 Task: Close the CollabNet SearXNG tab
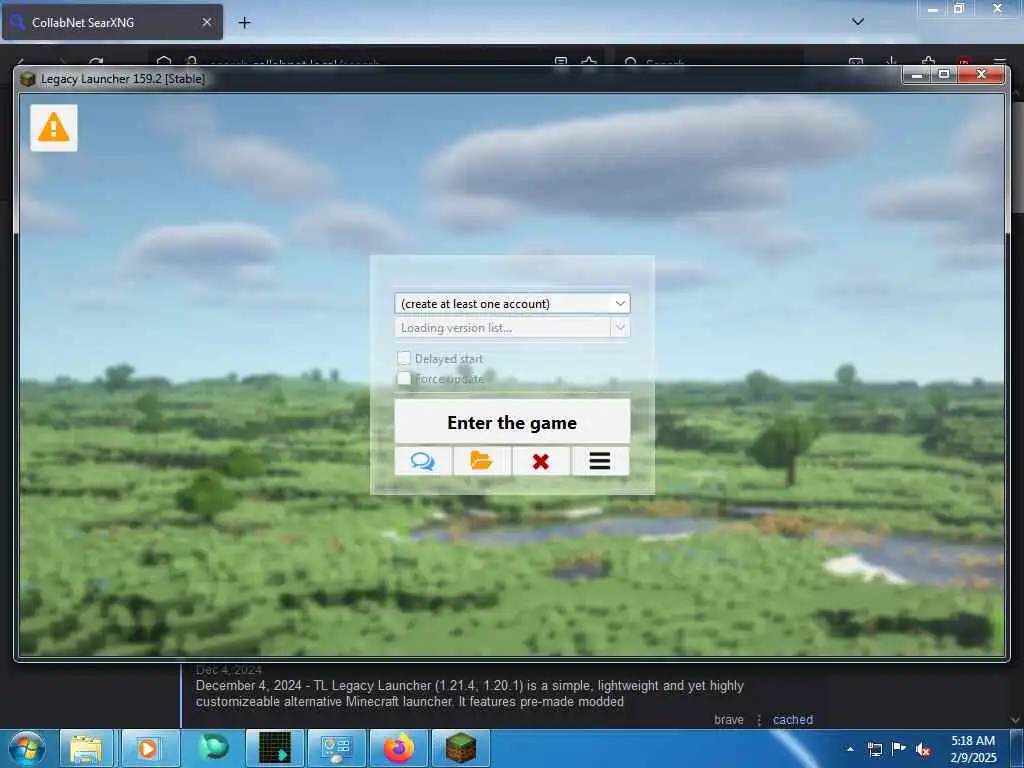click(x=206, y=22)
